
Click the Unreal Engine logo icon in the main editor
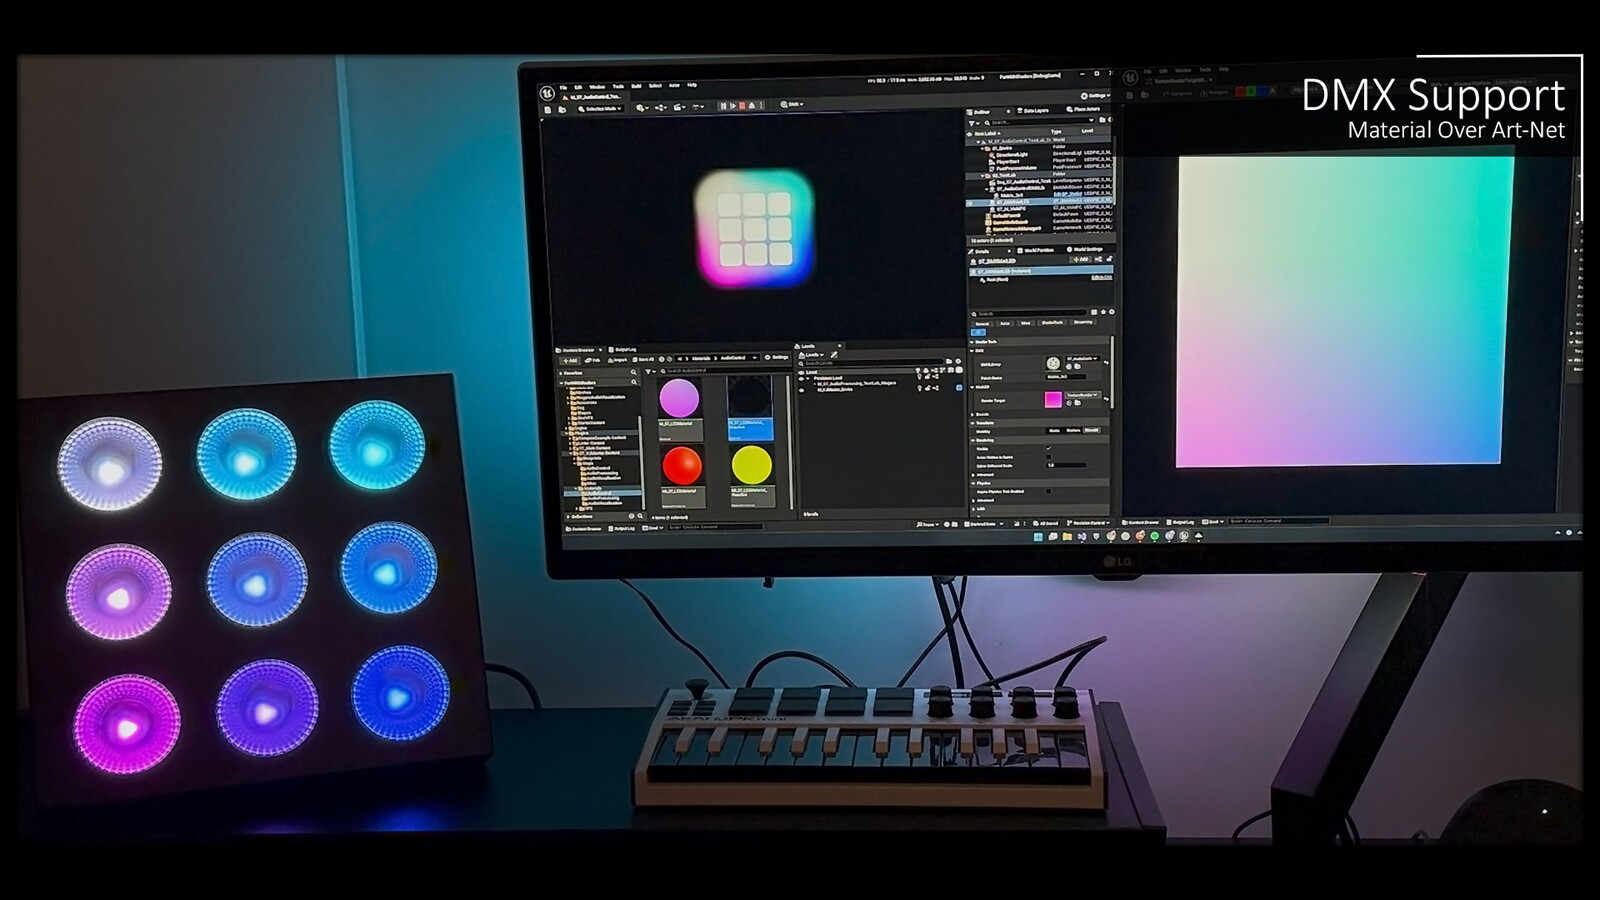(547, 93)
